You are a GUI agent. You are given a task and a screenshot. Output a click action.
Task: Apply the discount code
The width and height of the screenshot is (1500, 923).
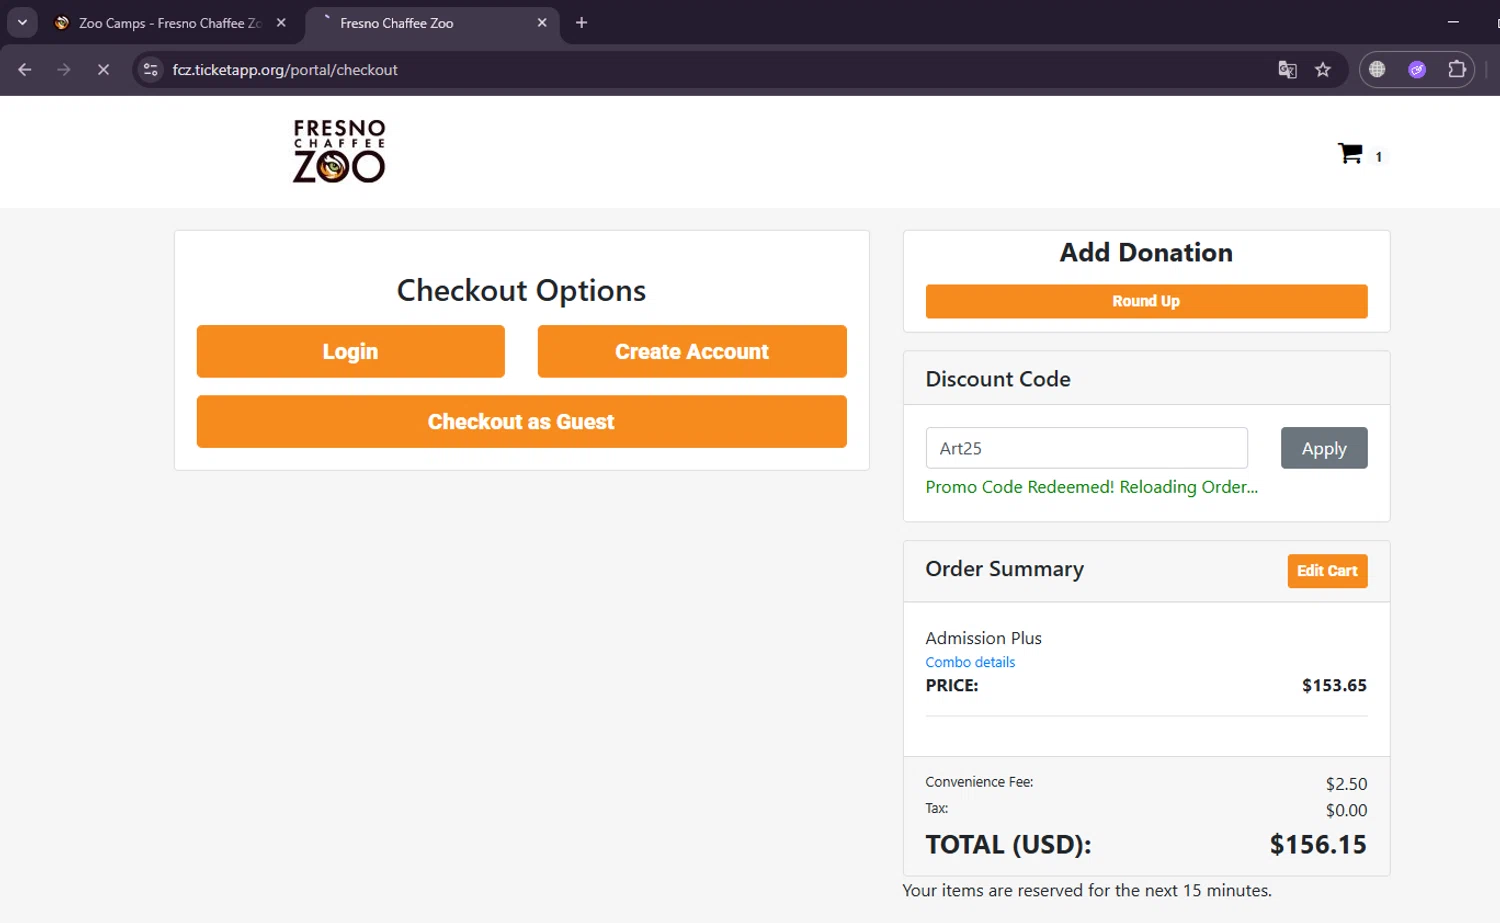1324,448
